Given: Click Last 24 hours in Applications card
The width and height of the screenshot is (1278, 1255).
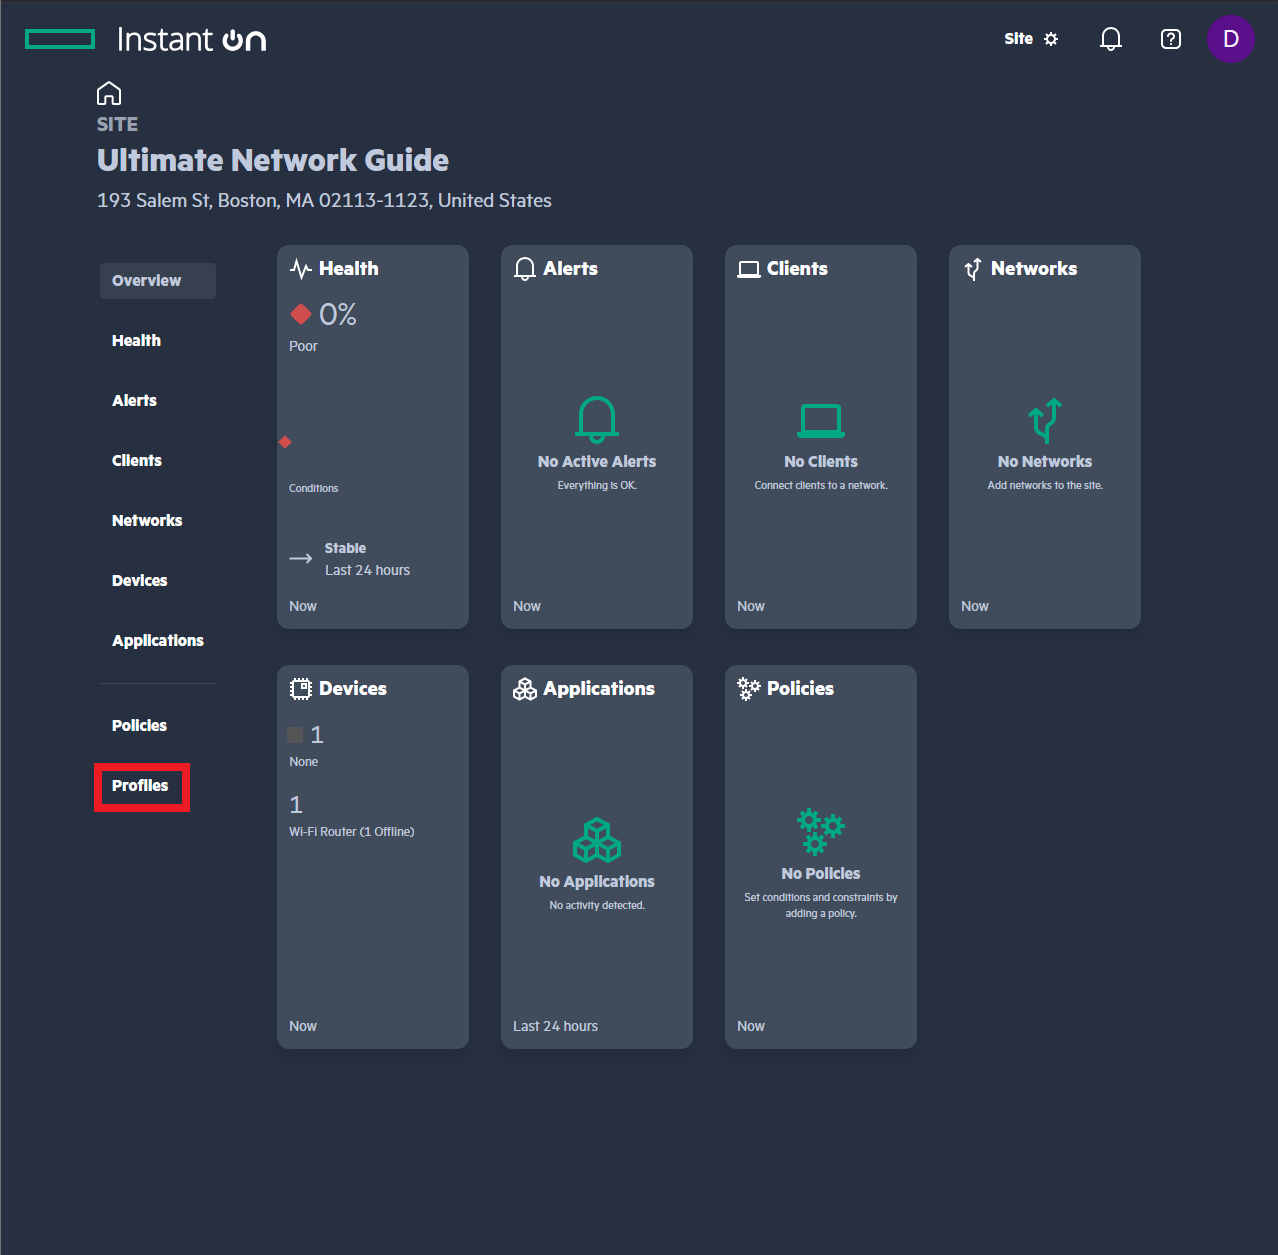Looking at the screenshot, I should 556,1027.
